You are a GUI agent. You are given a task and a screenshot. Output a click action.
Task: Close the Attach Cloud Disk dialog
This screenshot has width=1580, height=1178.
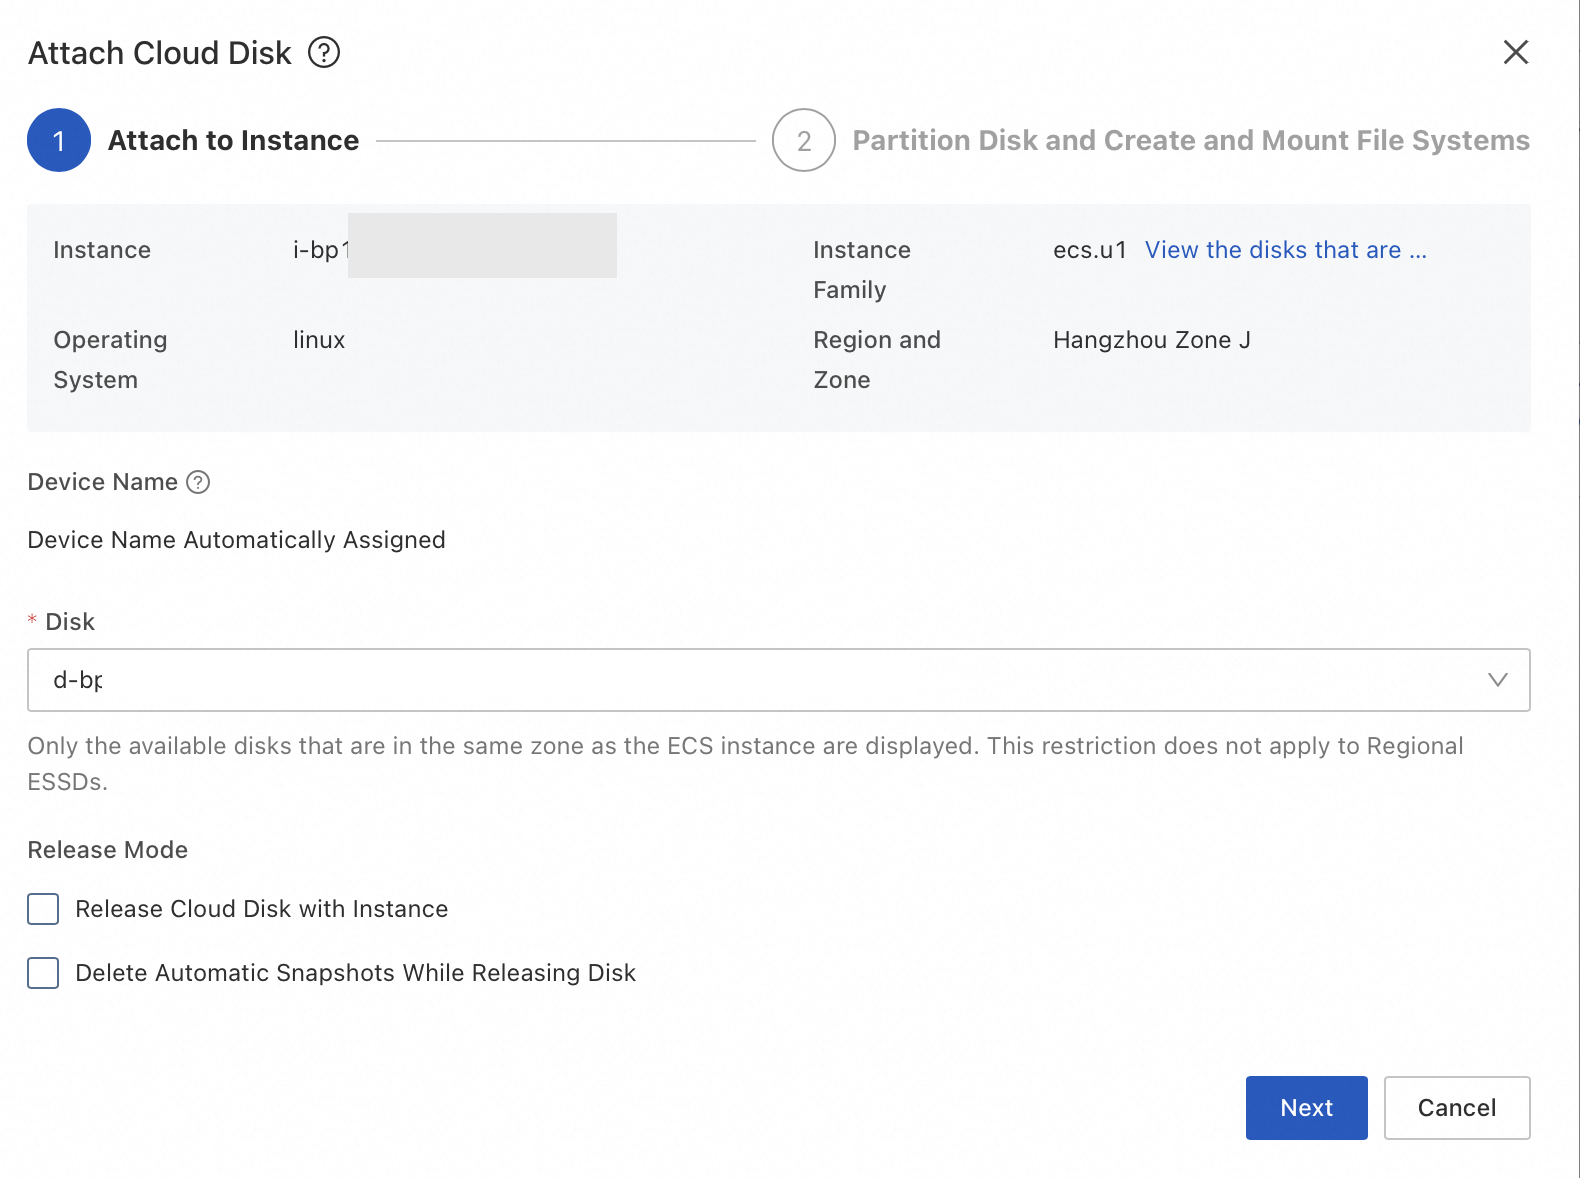[x=1516, y=52]
